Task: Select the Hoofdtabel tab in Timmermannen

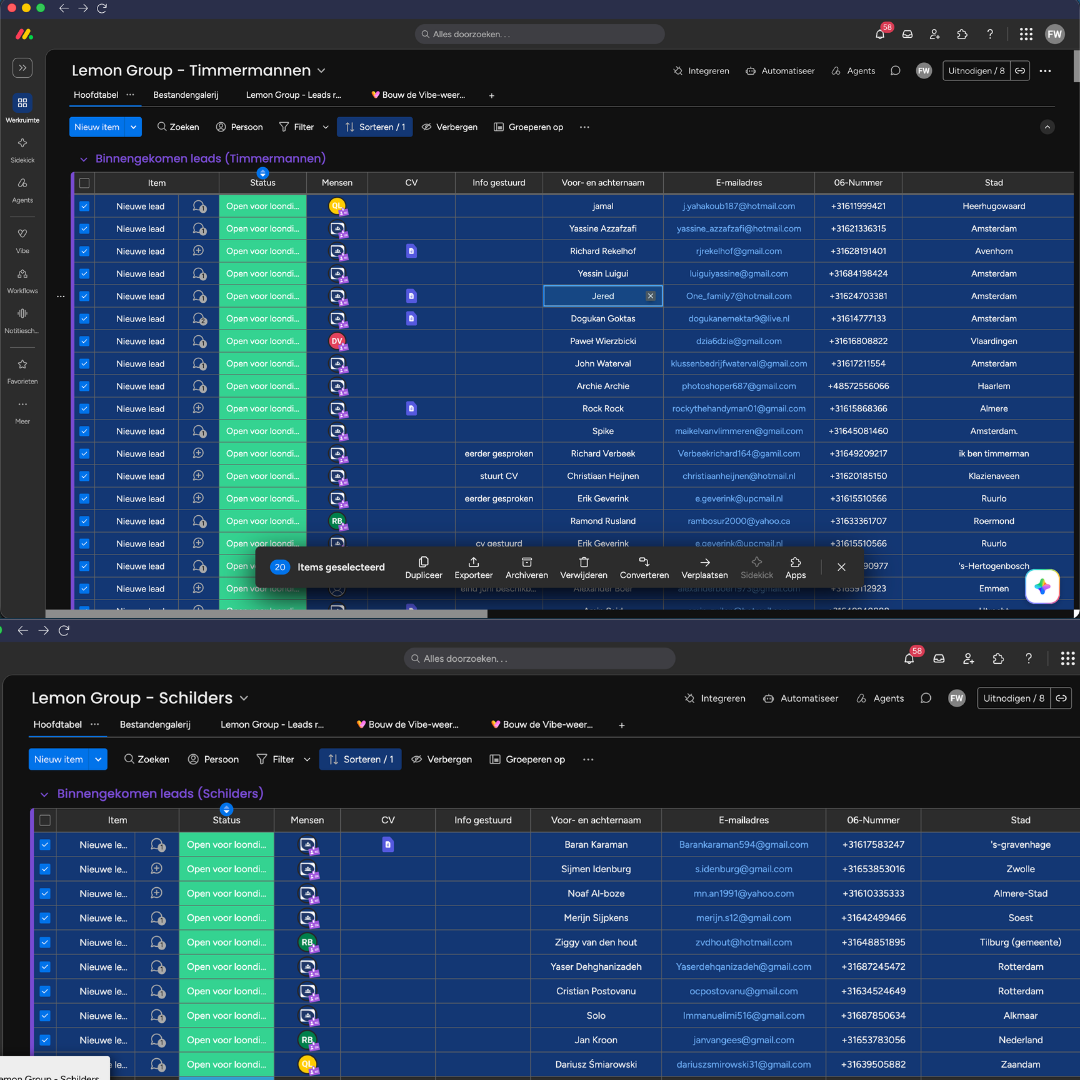Action: 96,95
